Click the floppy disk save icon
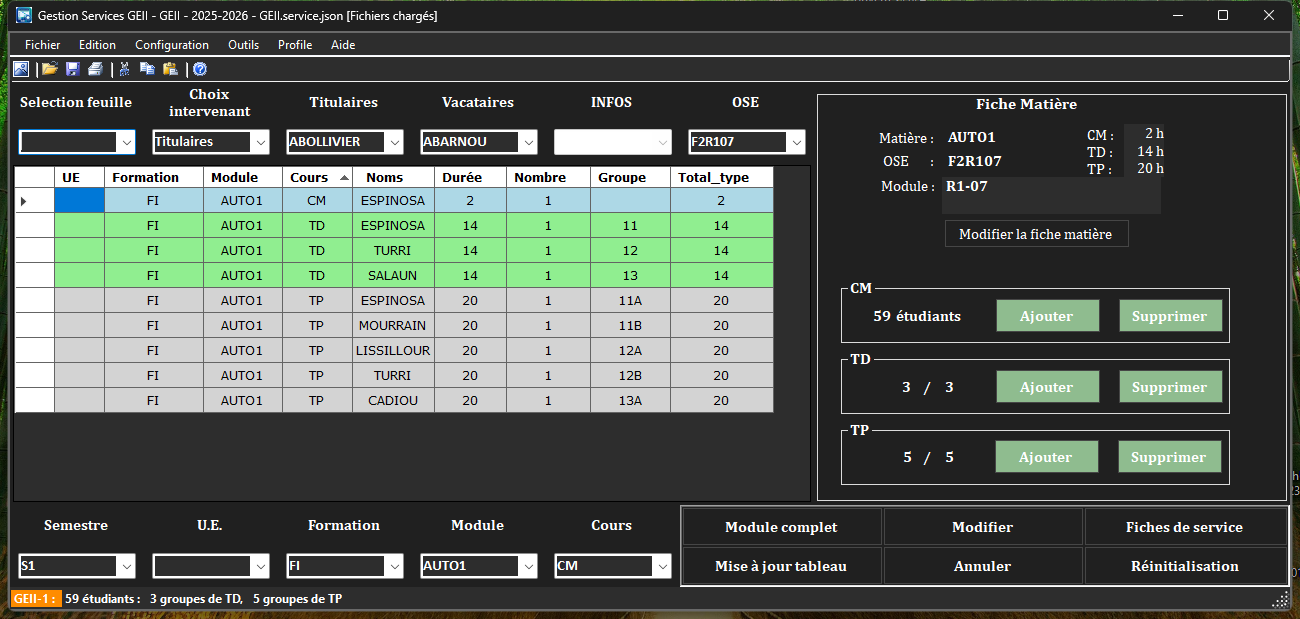 pyautogui.click(x=72, y=69)
